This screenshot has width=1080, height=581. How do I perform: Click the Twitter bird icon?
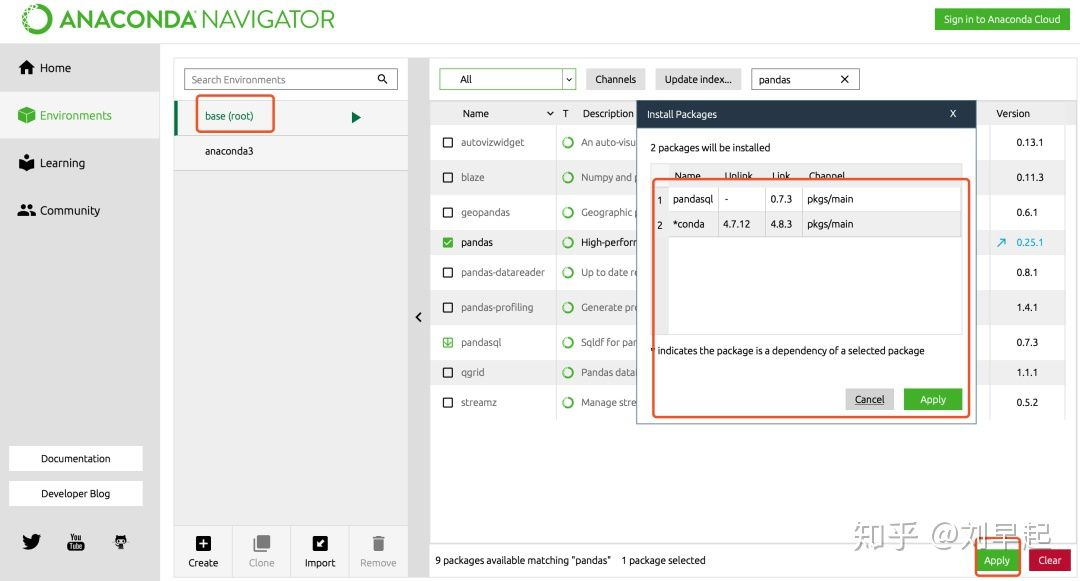[x=31, y=542]
